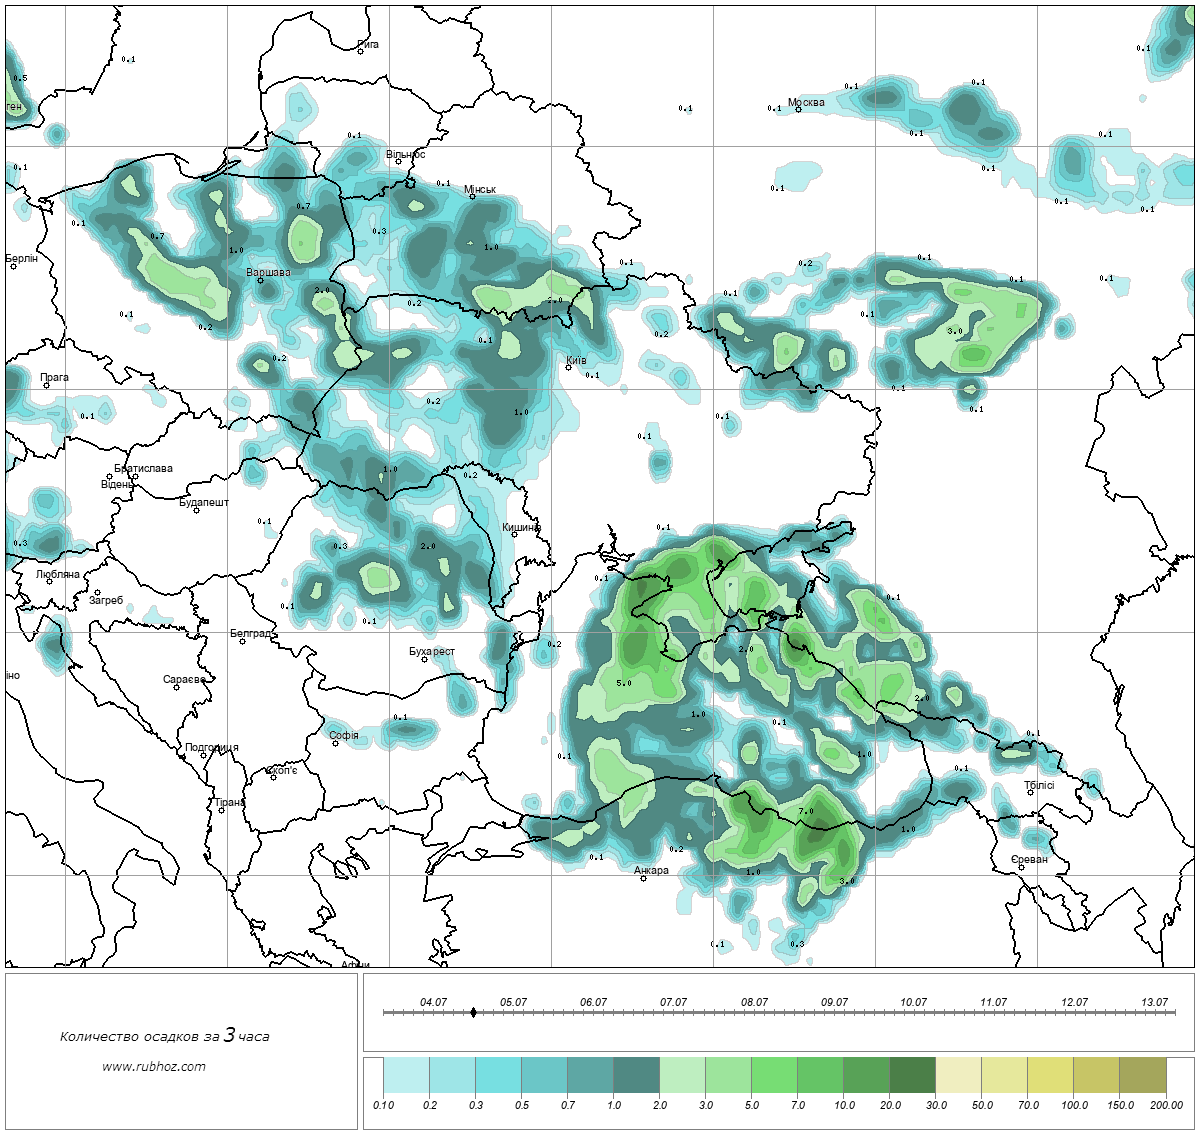The image size is (1200, 1135).
Task: Select the Budapest (Будапешт) city marker
Action: (196, 510)
